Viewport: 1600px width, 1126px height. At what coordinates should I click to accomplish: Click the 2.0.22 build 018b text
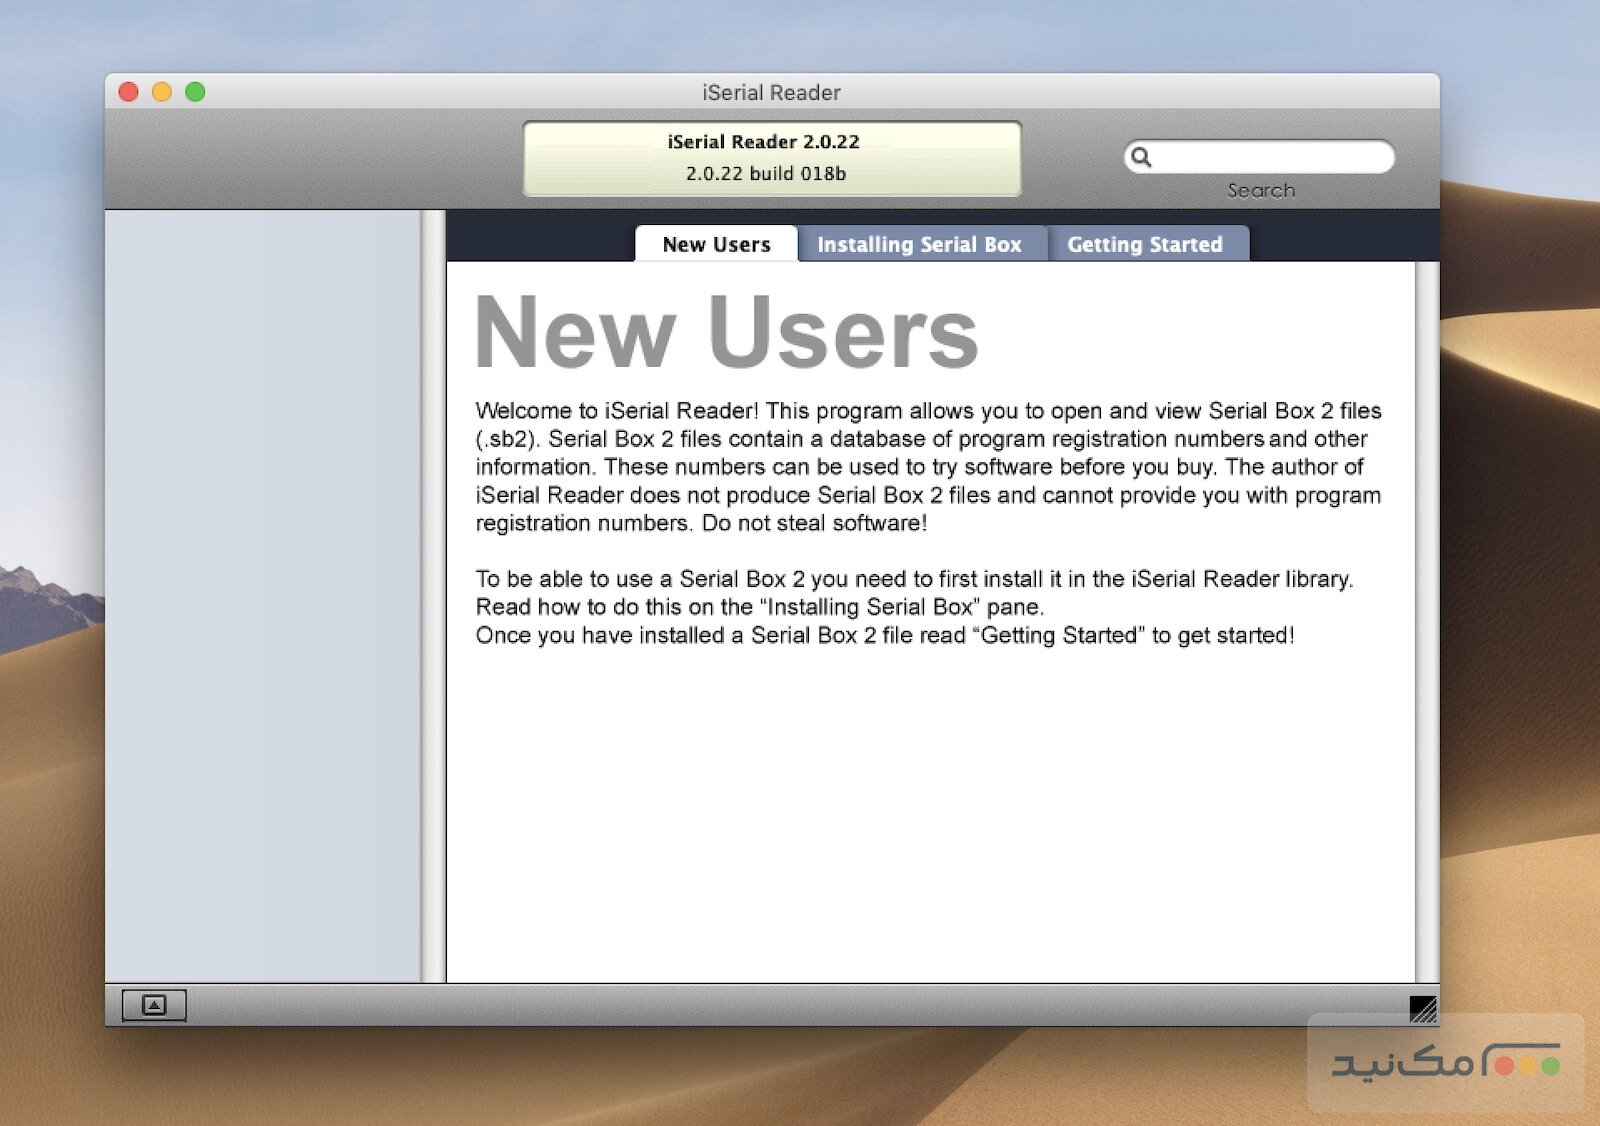click(766, 174)
